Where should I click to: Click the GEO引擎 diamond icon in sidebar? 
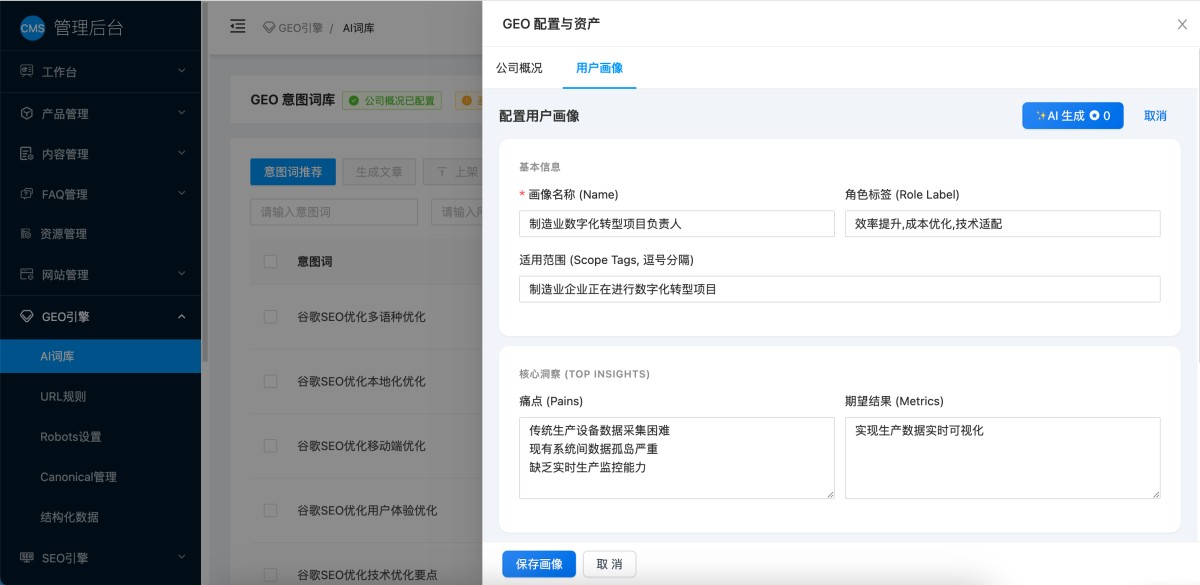26,317
